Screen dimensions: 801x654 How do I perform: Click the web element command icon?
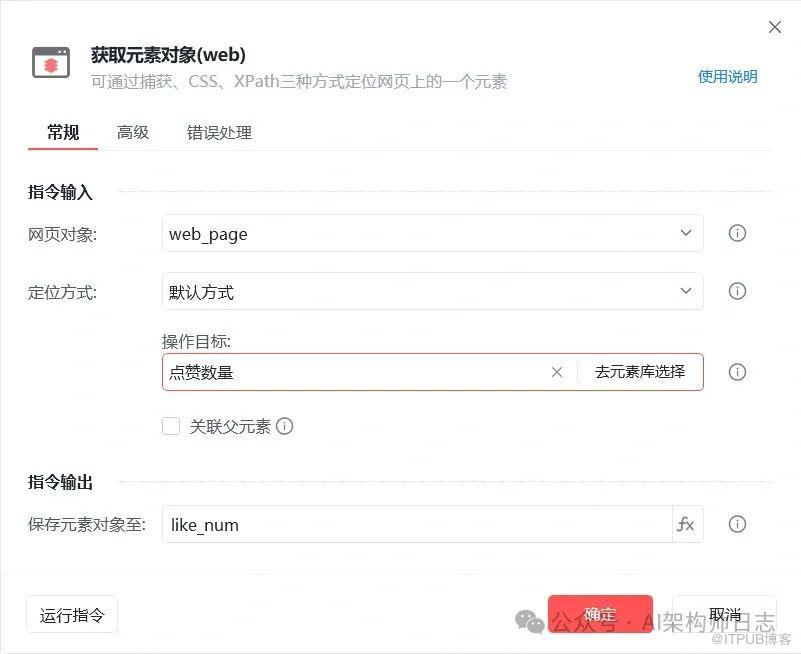[x=51, y=62]
